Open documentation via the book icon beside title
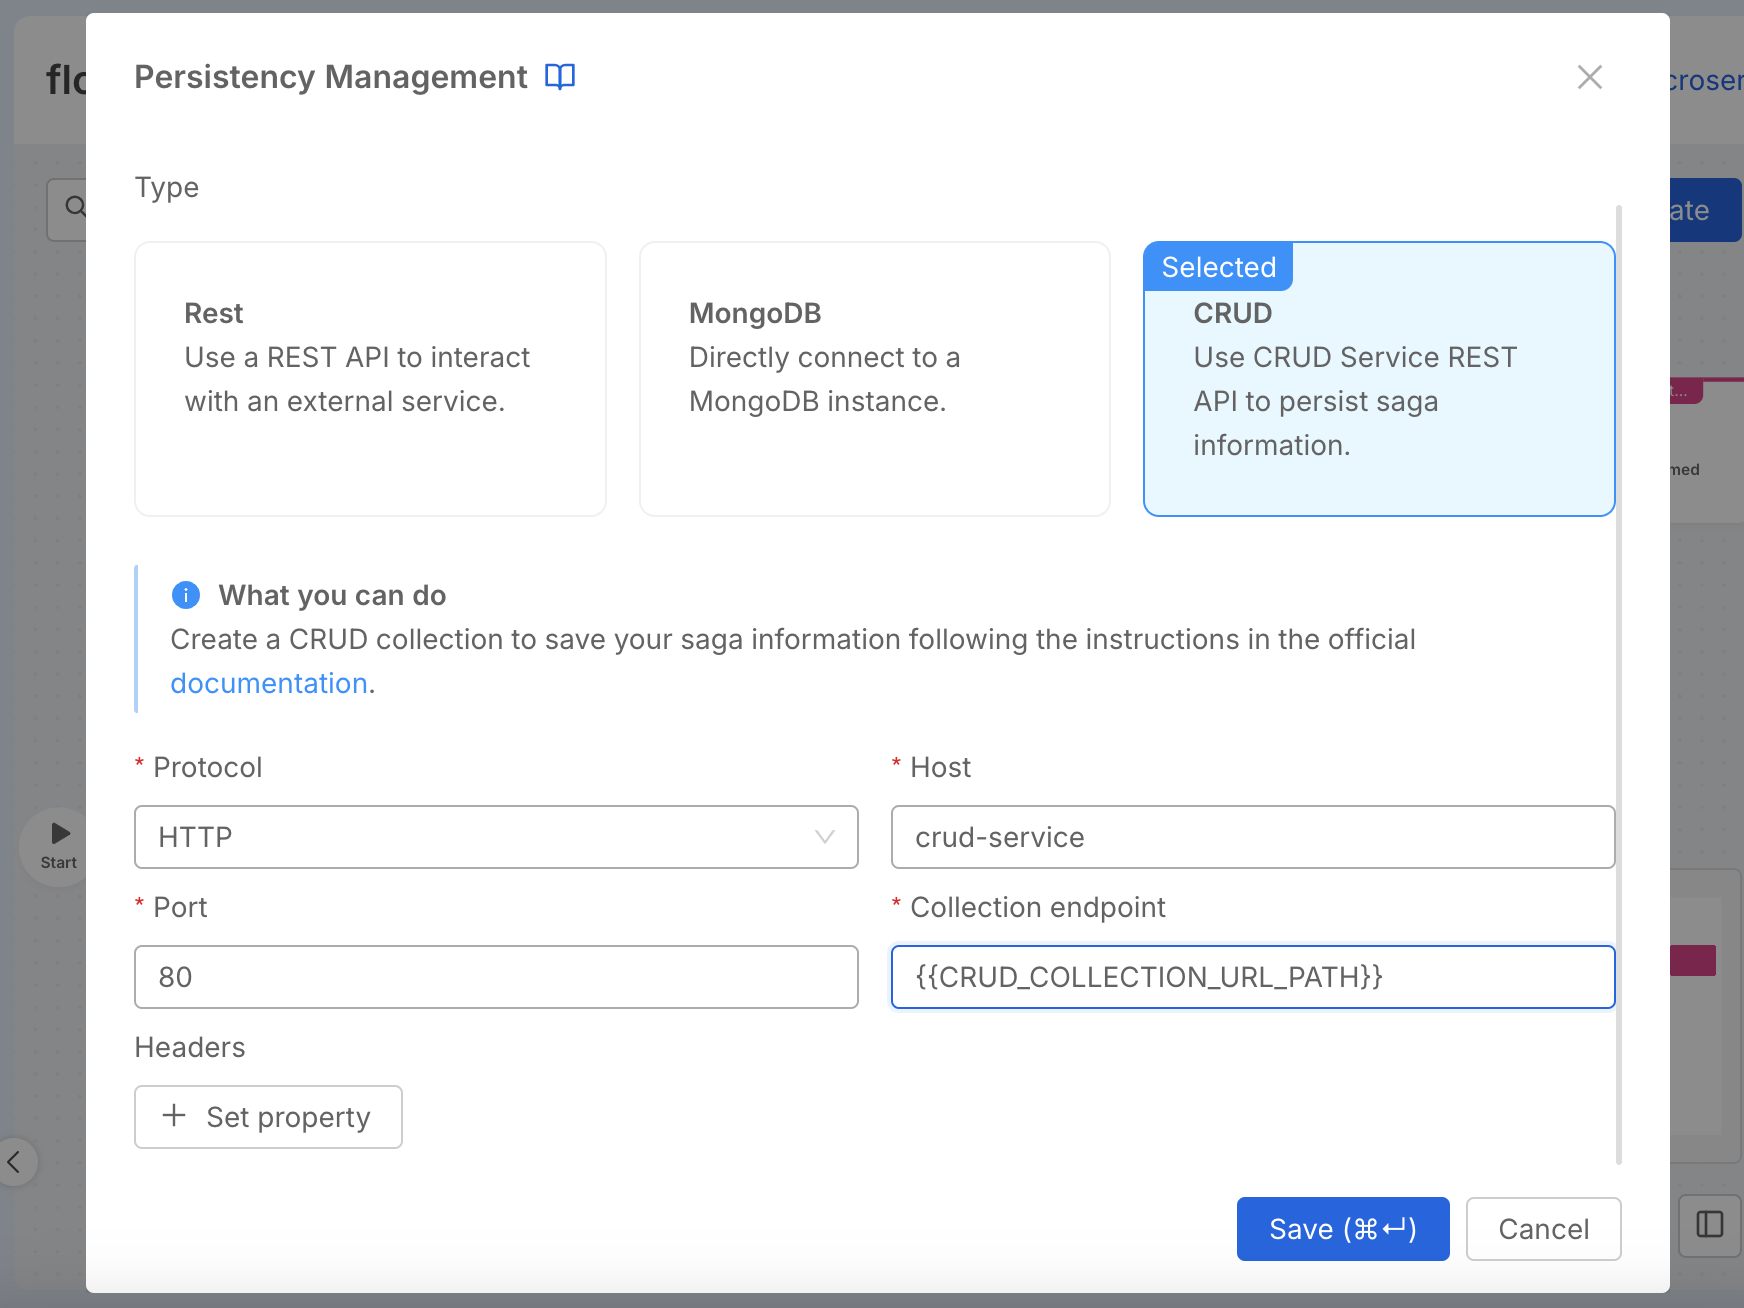The width and height of the screenshot is (1744, 1308). [560, 77]
